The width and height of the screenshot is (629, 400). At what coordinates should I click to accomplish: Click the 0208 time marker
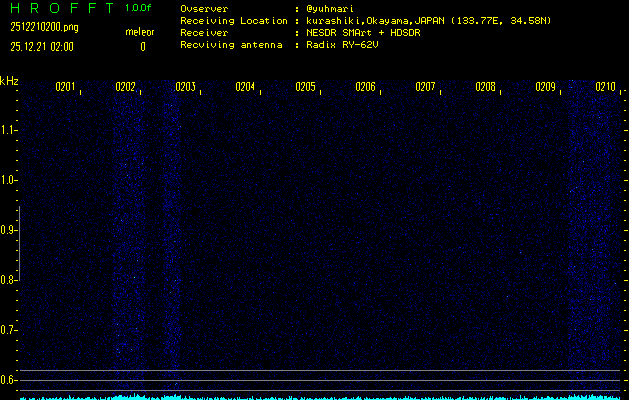pyautogui.click(x=485, y=87)
